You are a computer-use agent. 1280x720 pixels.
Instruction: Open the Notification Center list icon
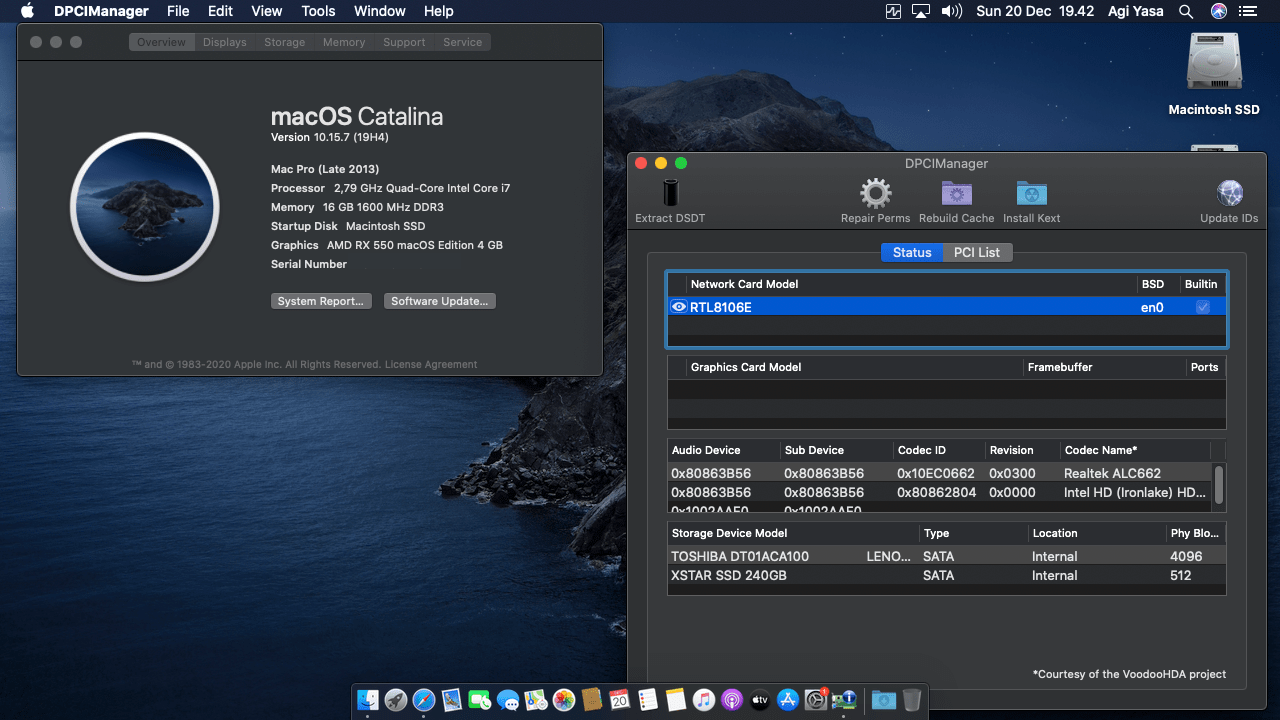pyautogui.click(x=1247, y=11)
